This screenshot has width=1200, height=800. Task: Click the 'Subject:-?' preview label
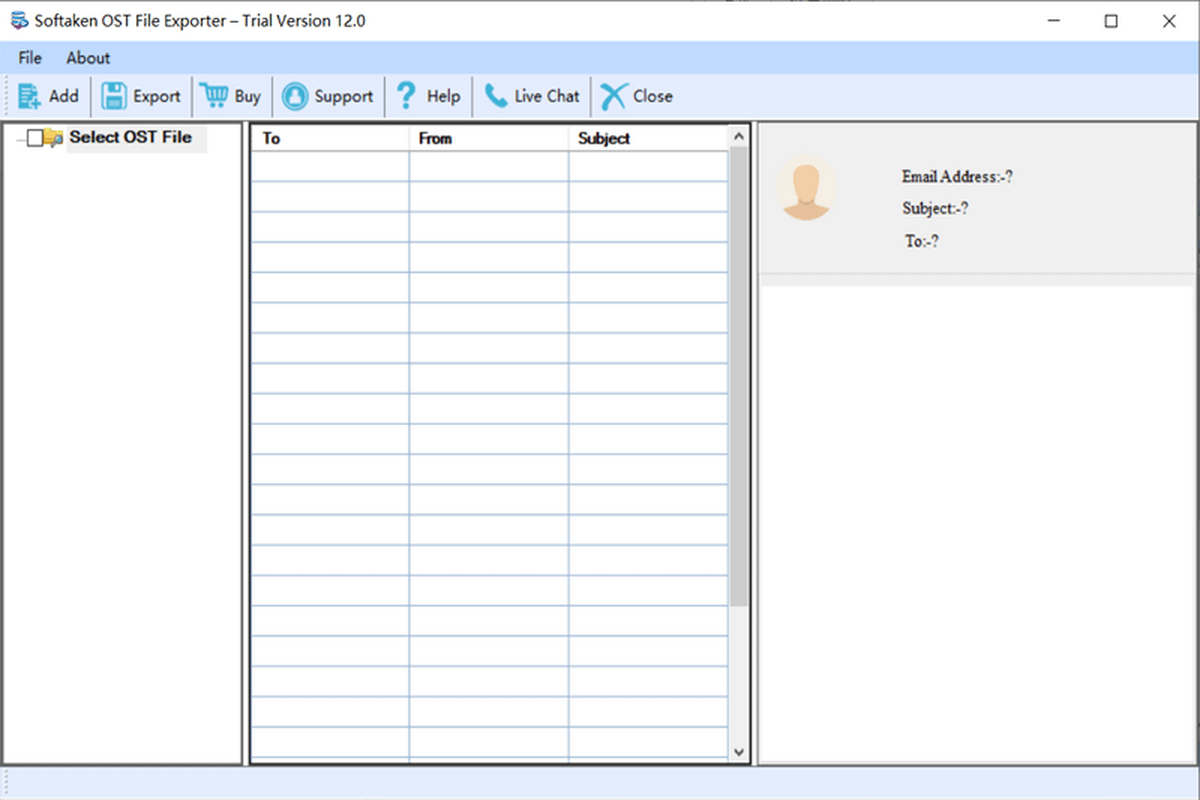(935, 209)
